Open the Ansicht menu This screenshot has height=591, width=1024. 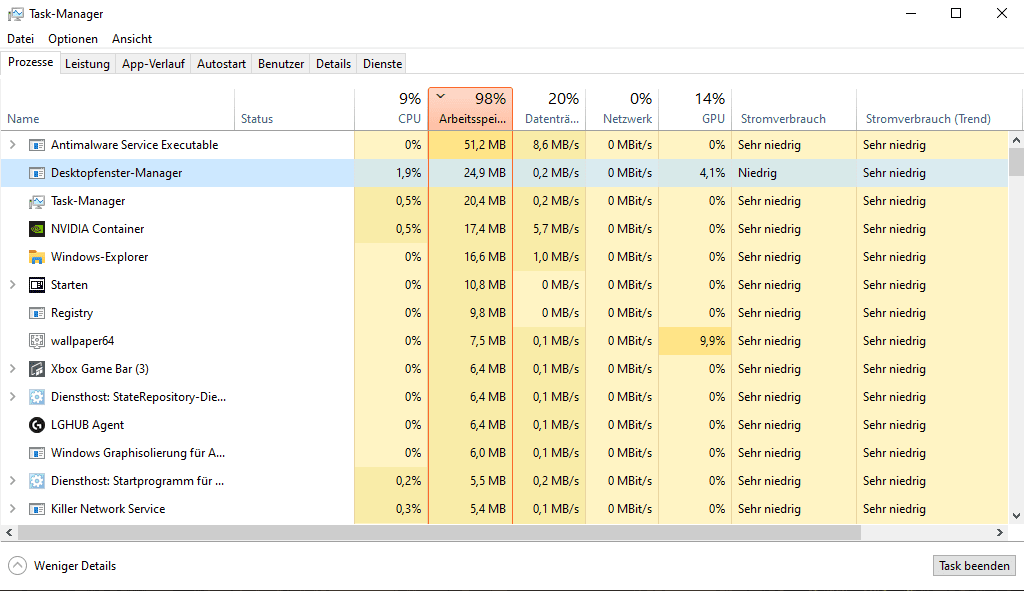pos(132,39)
